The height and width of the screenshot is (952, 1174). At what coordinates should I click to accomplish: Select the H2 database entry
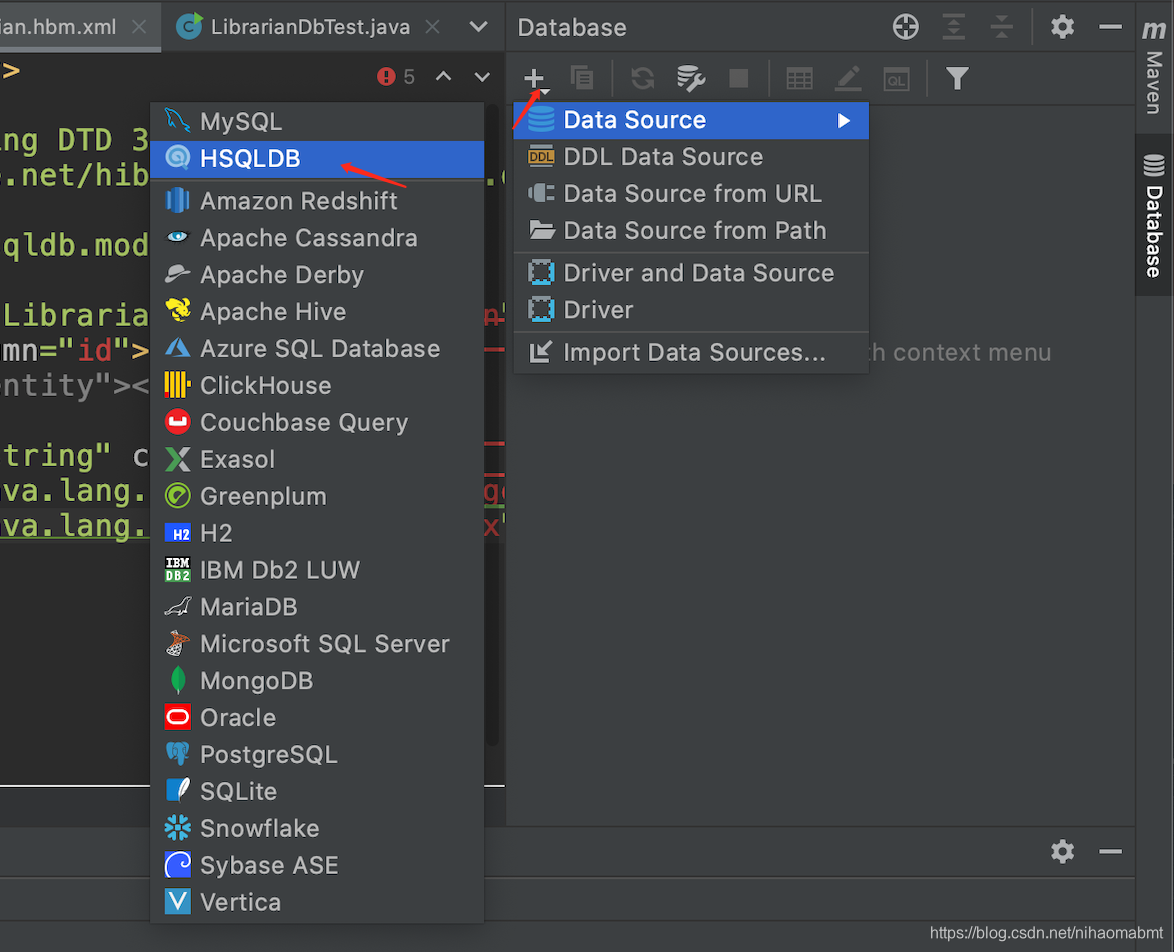click(x=317, y=533)
